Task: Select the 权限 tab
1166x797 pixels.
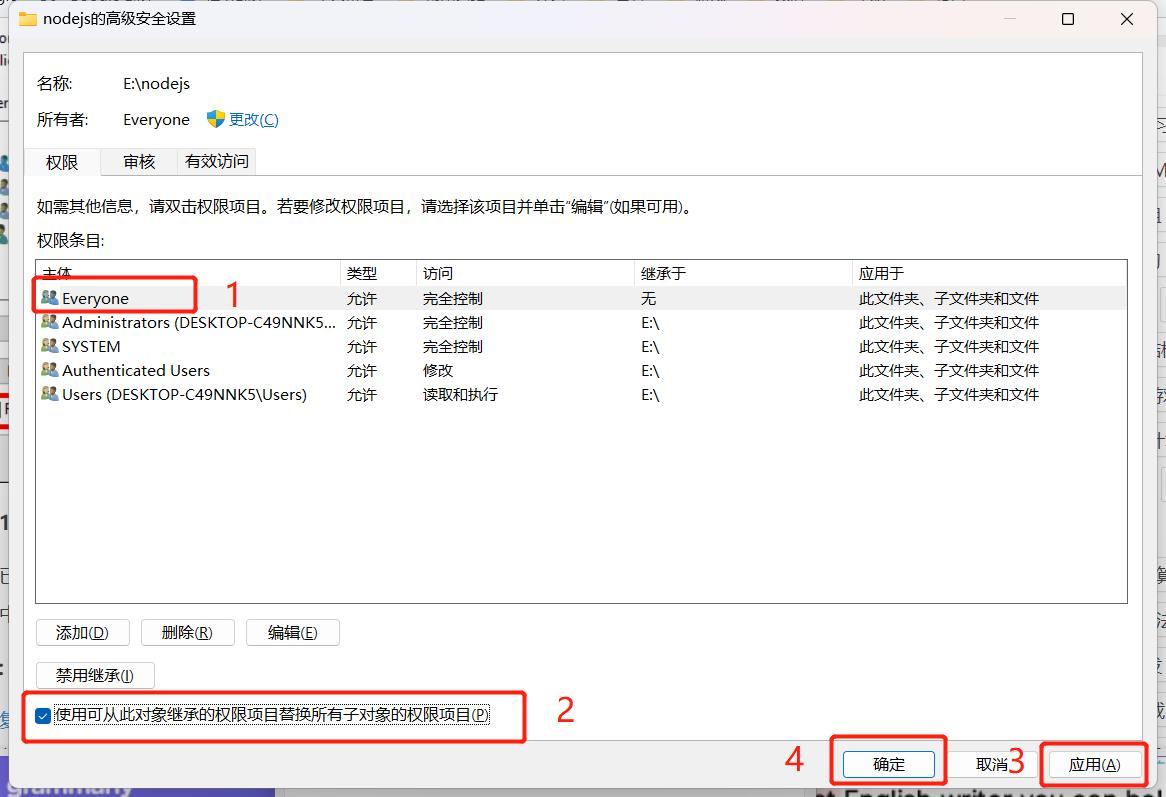Action: coord(62,162)
